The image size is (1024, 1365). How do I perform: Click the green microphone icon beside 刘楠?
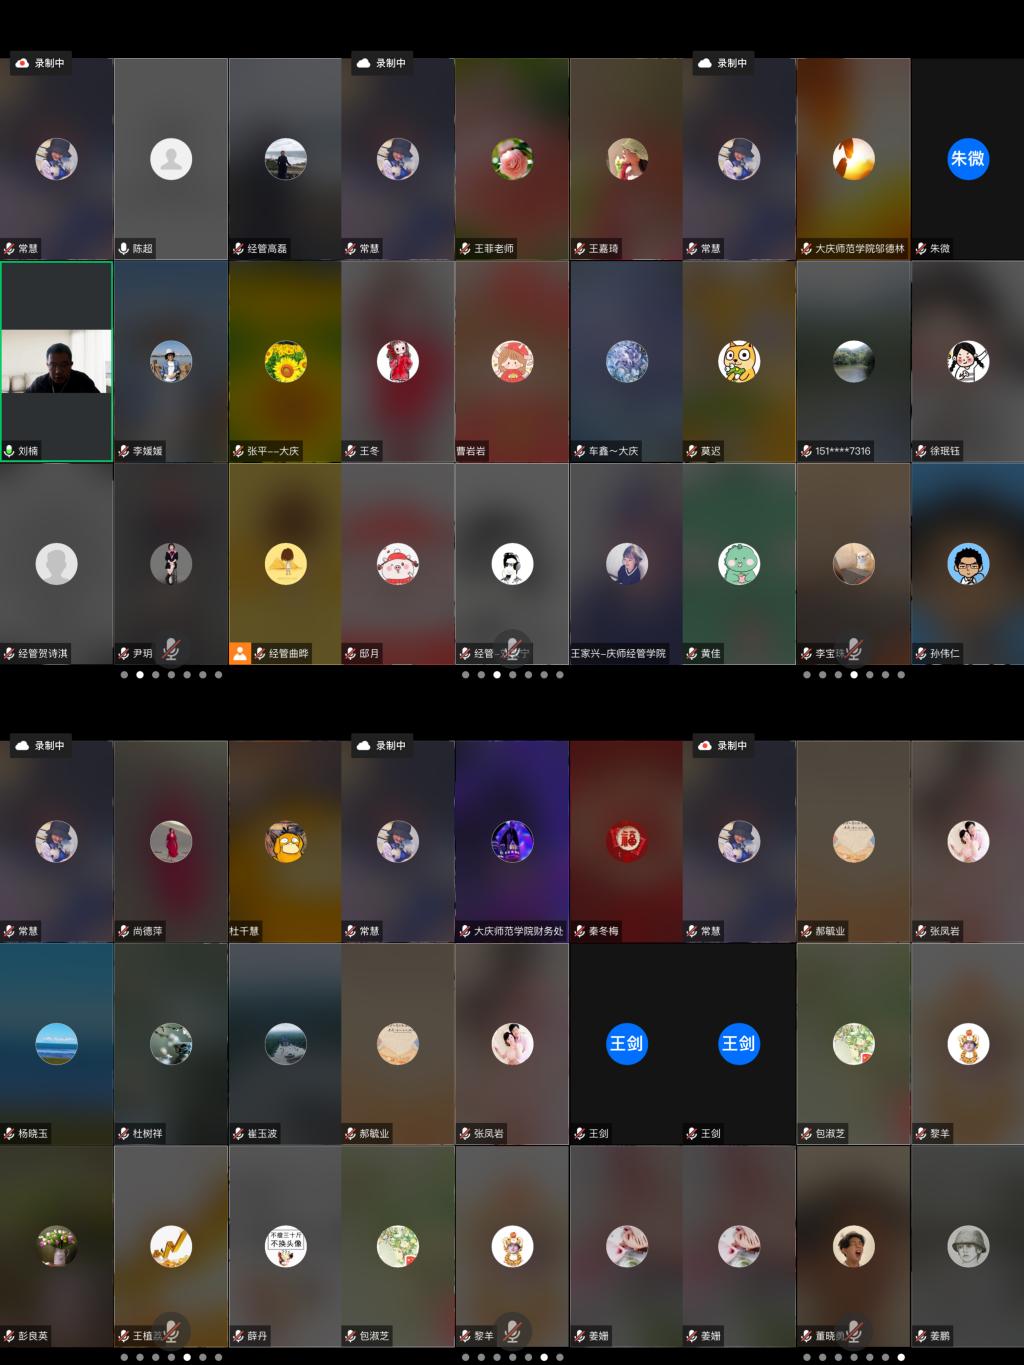9,451
